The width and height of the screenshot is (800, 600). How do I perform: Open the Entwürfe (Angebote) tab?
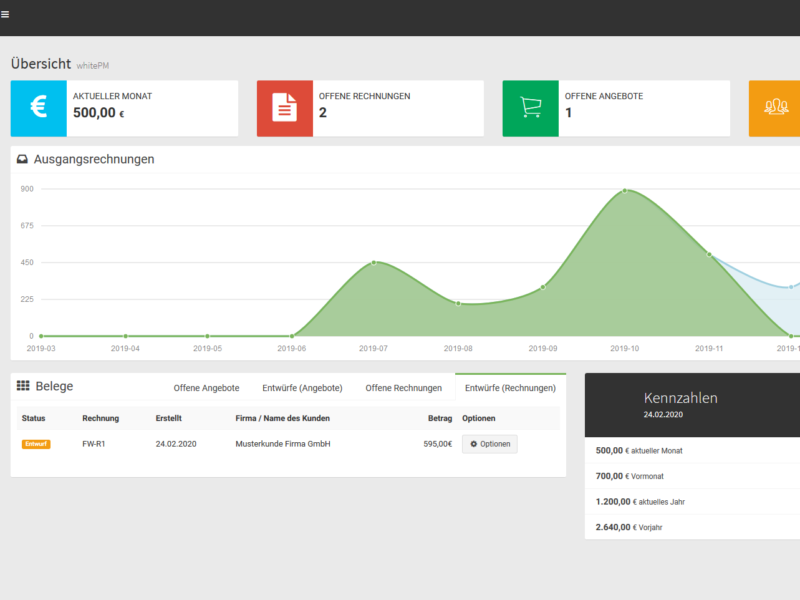(x=302, y=388)
